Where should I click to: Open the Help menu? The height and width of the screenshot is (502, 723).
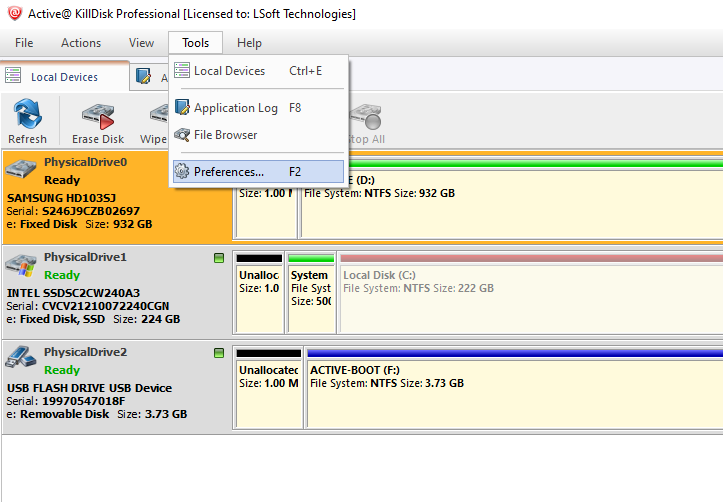(249, 43)
